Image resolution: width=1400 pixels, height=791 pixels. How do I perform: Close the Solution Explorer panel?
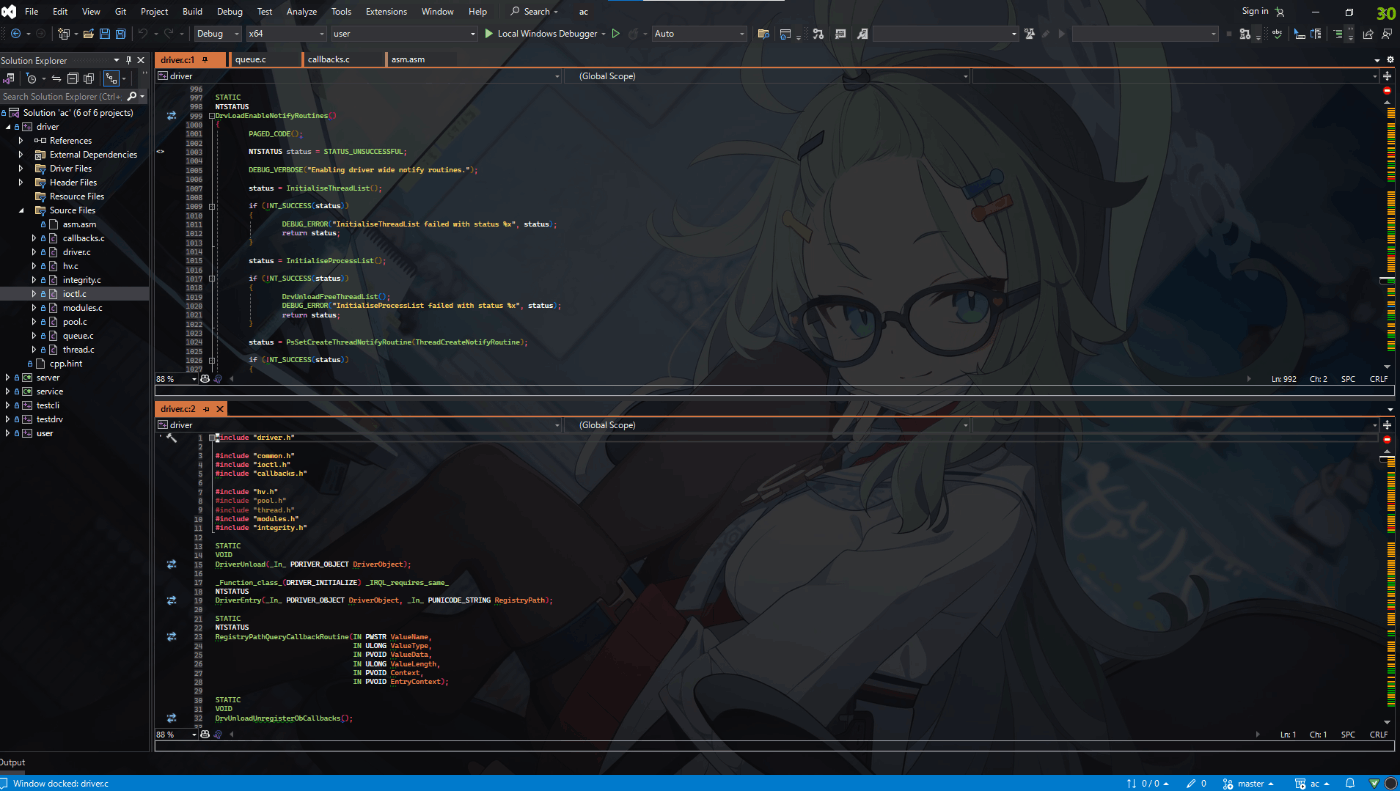coord(141,60)
